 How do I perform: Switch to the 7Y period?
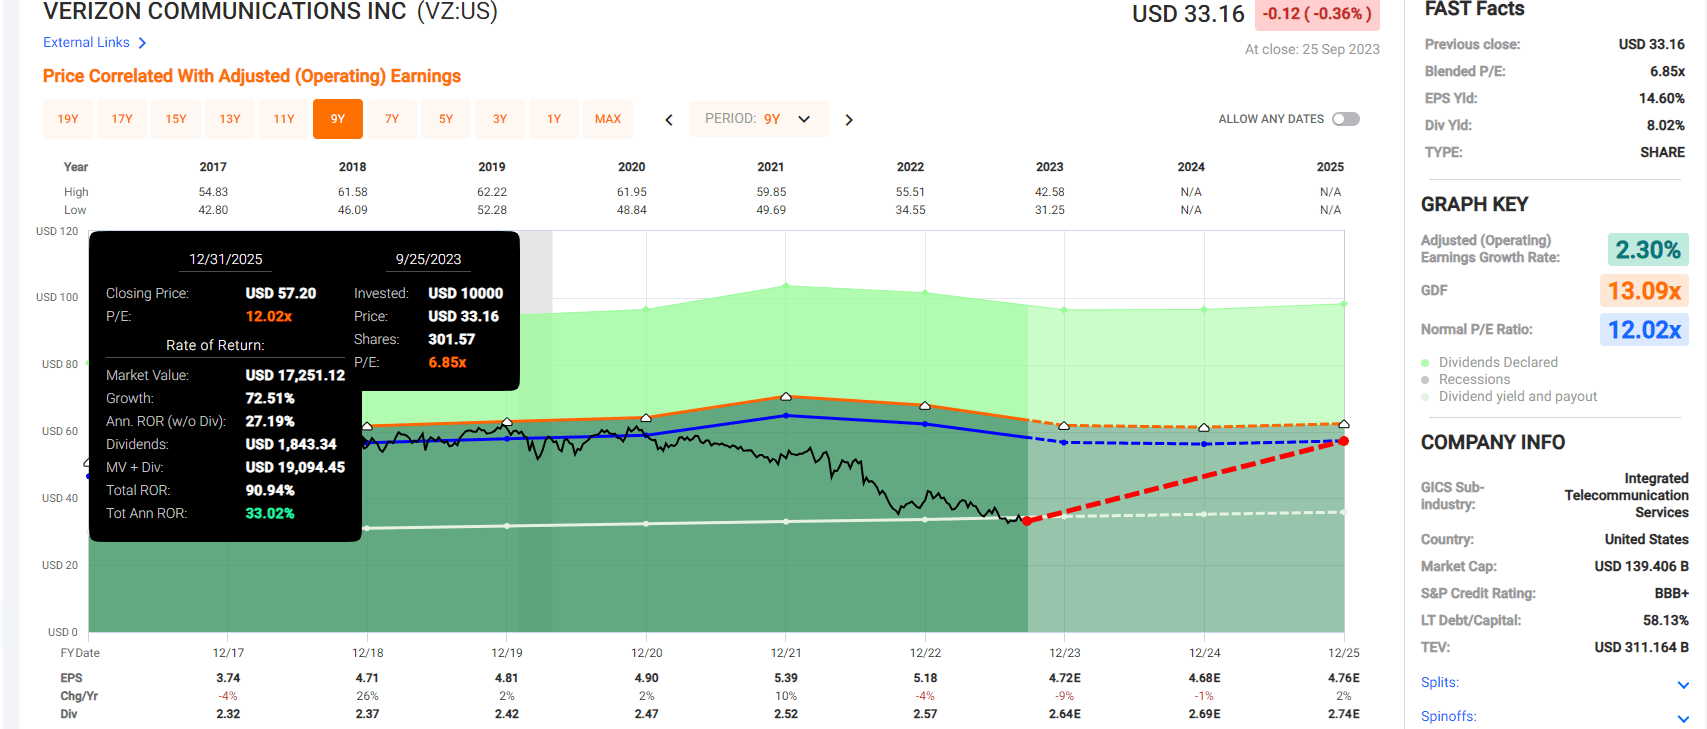click(392, 119)
